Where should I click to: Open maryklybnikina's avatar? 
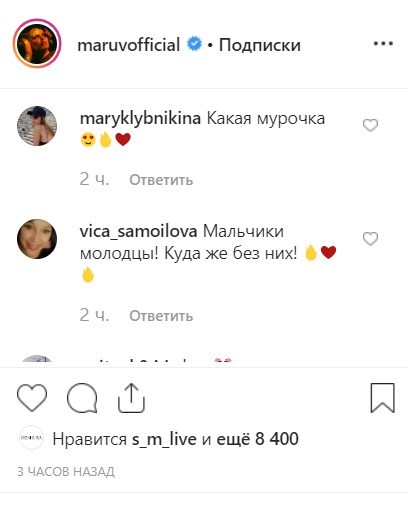pyautogui.click(x=37, y=126)
